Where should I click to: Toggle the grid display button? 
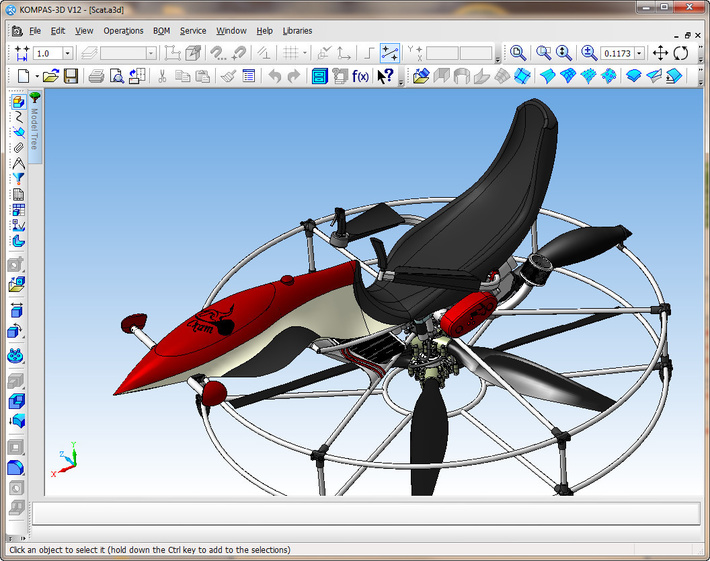(x=290, y=53)
